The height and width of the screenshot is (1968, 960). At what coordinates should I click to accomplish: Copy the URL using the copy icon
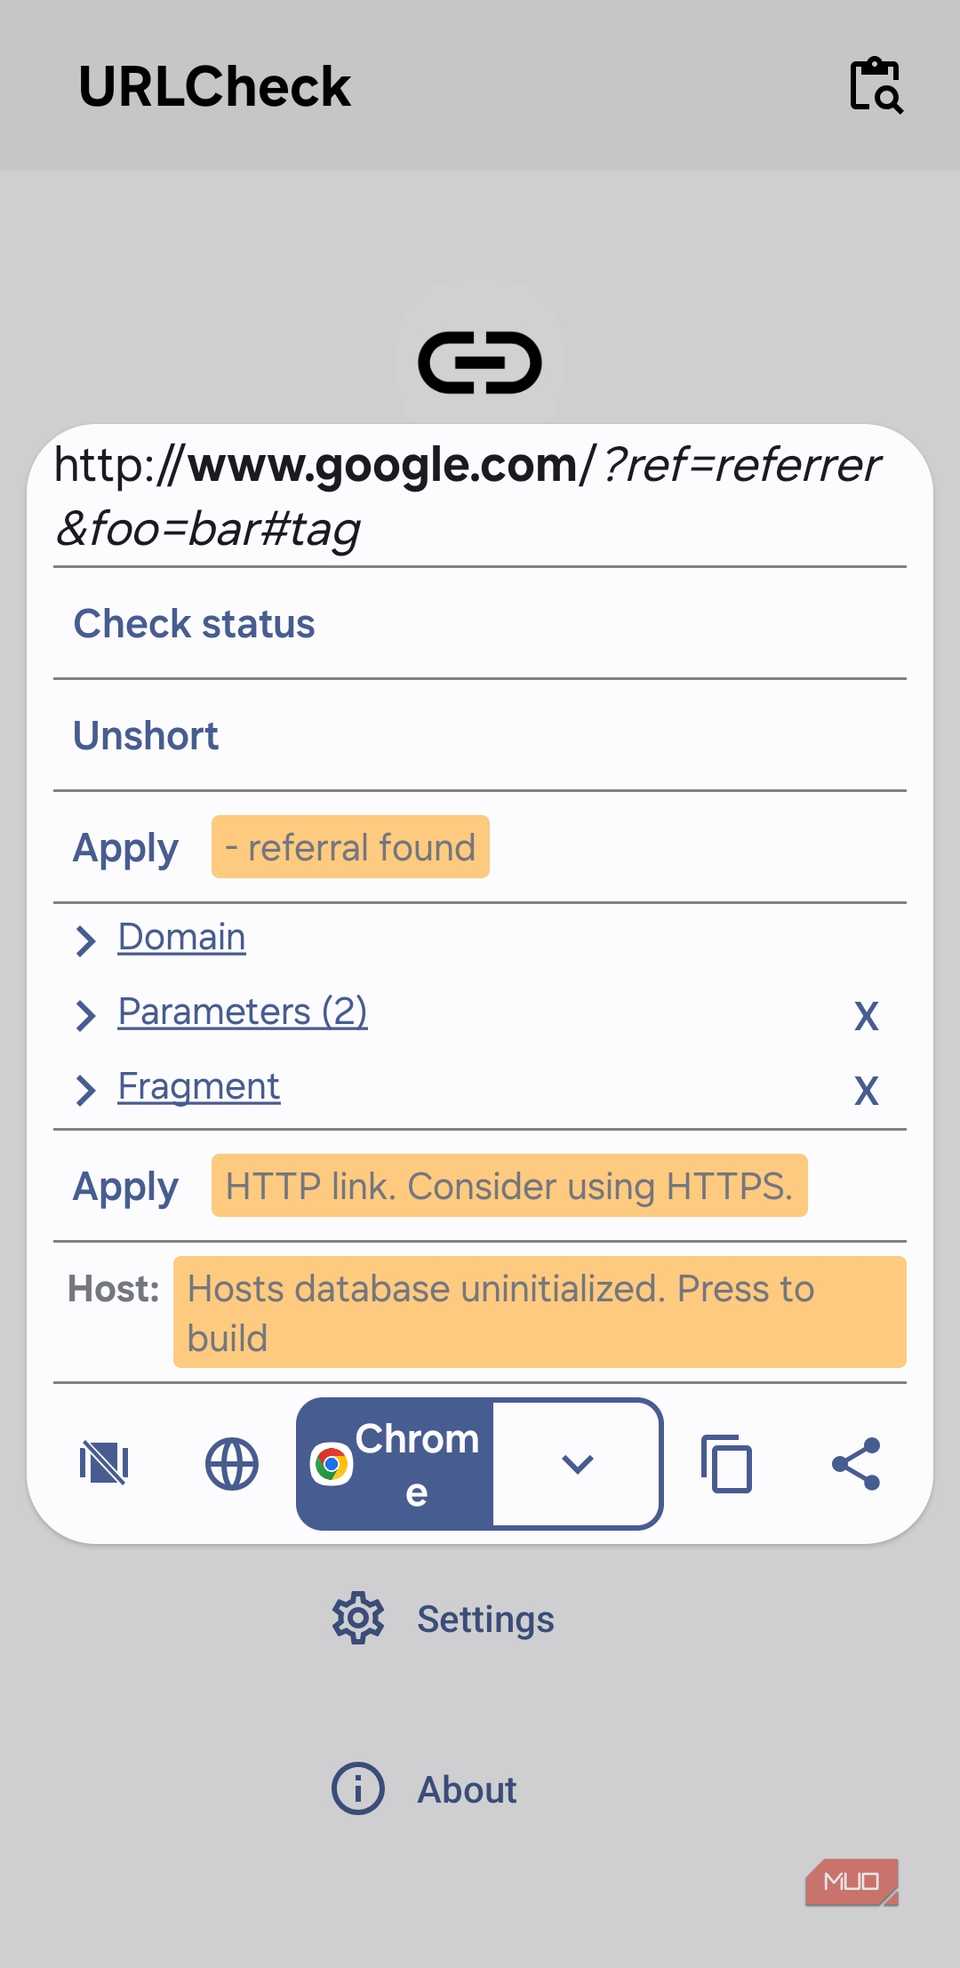tap(726, 1463)
